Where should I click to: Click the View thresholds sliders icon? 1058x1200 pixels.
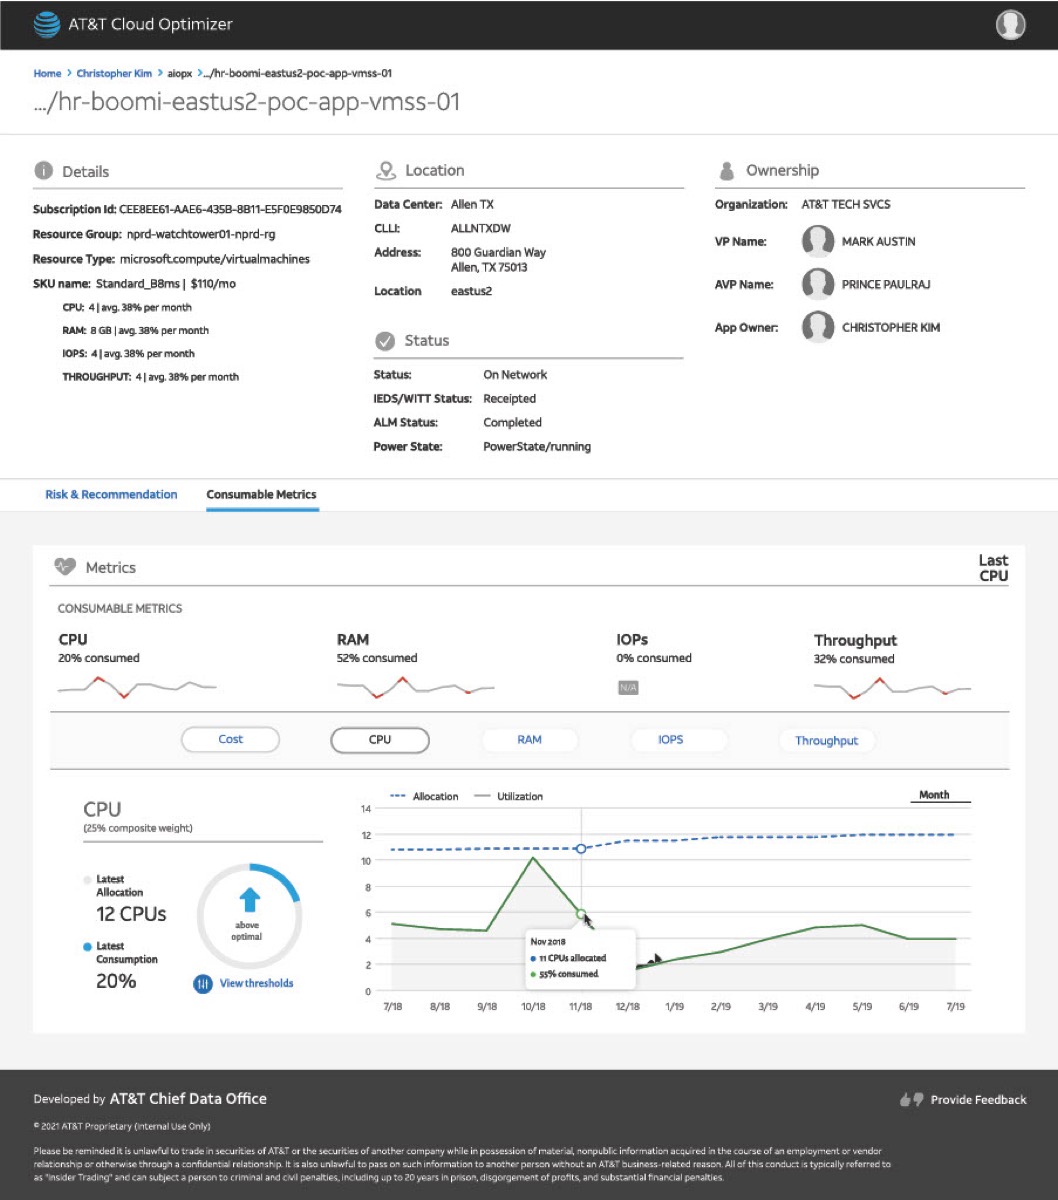(x=203, y=984)
